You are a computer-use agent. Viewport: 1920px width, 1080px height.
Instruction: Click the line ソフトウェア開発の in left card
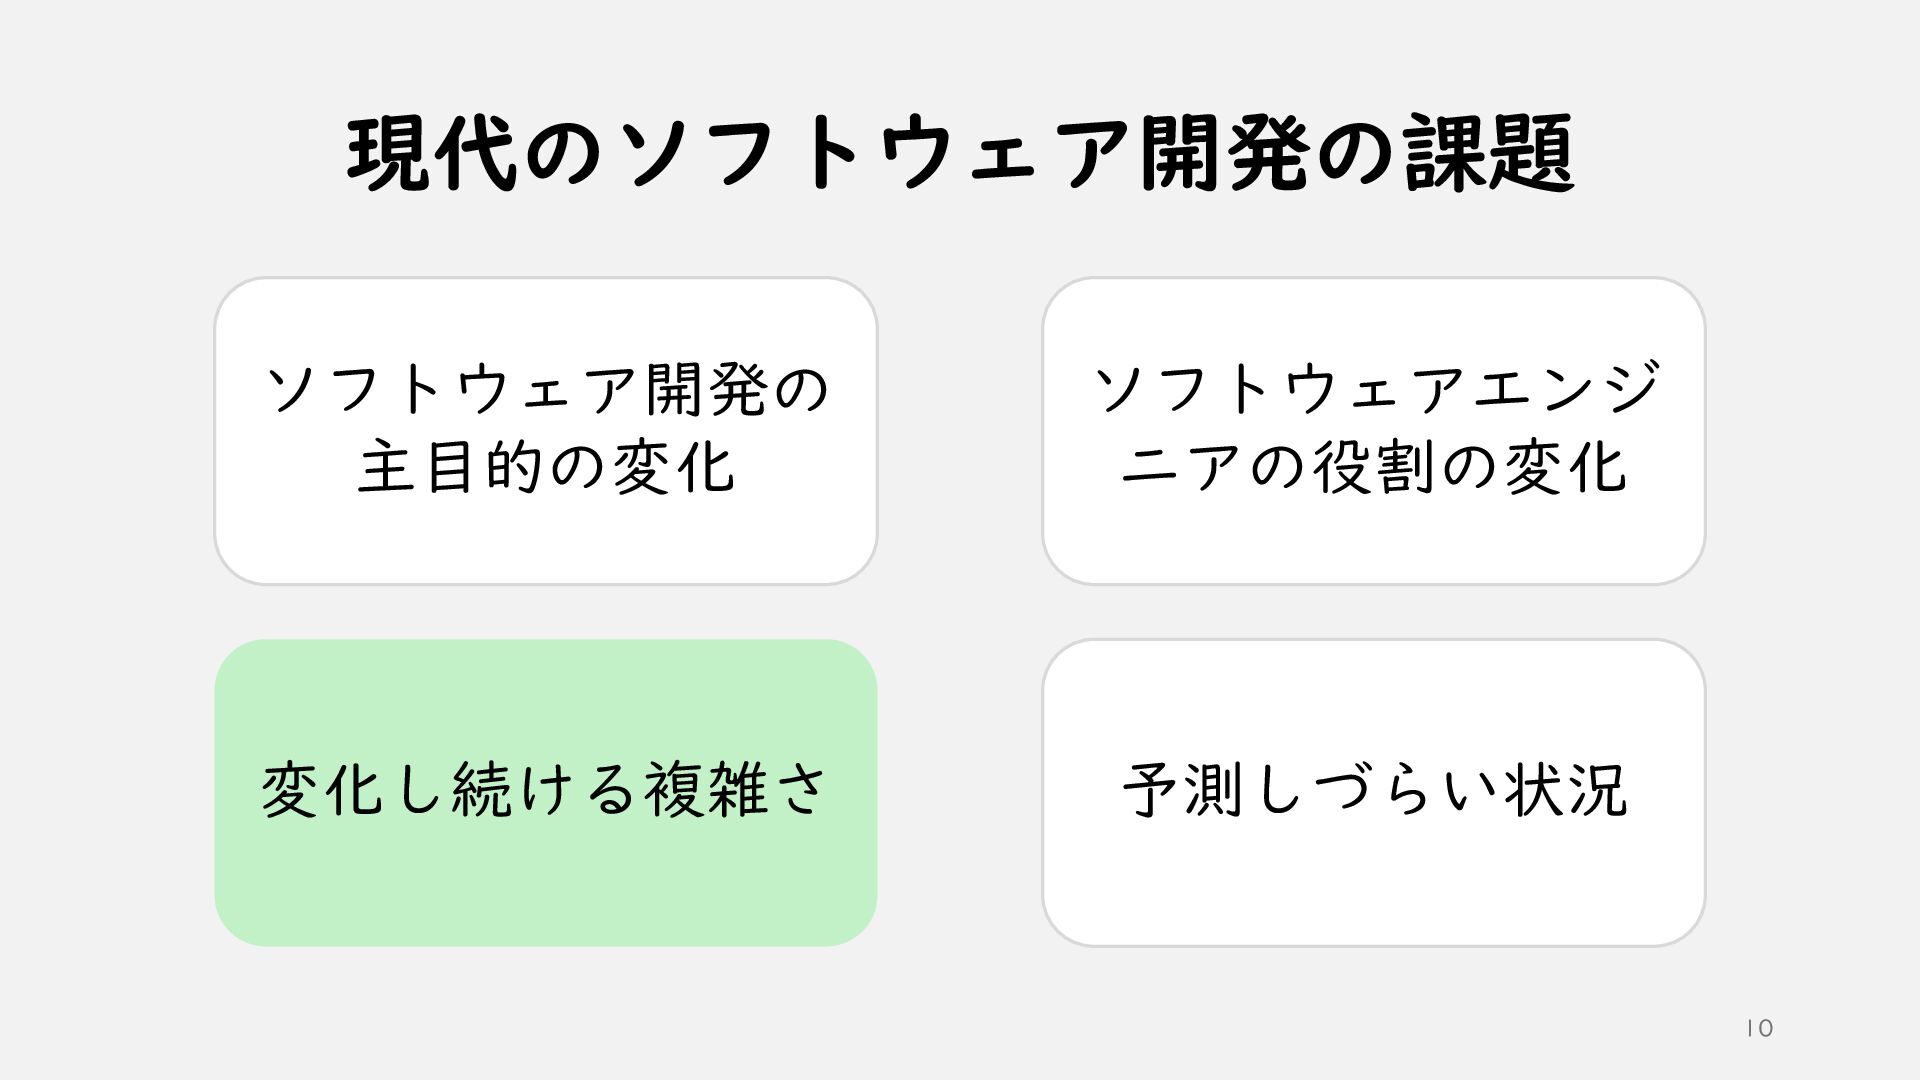pos(547,388)
